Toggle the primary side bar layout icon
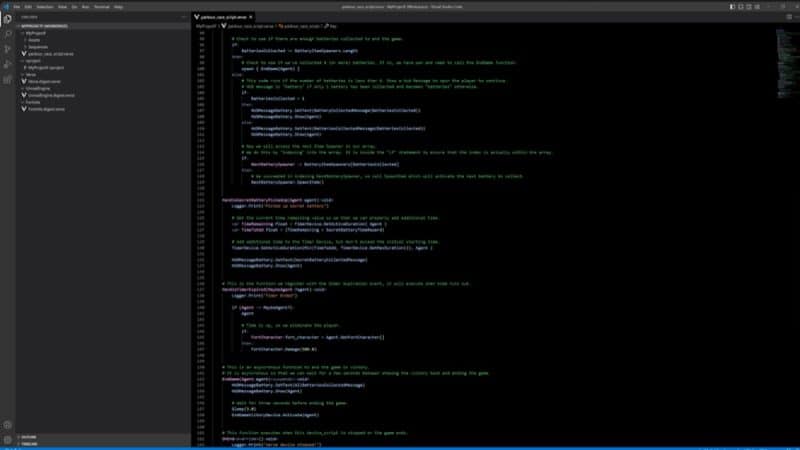The image size is (800, 450). 732,7
